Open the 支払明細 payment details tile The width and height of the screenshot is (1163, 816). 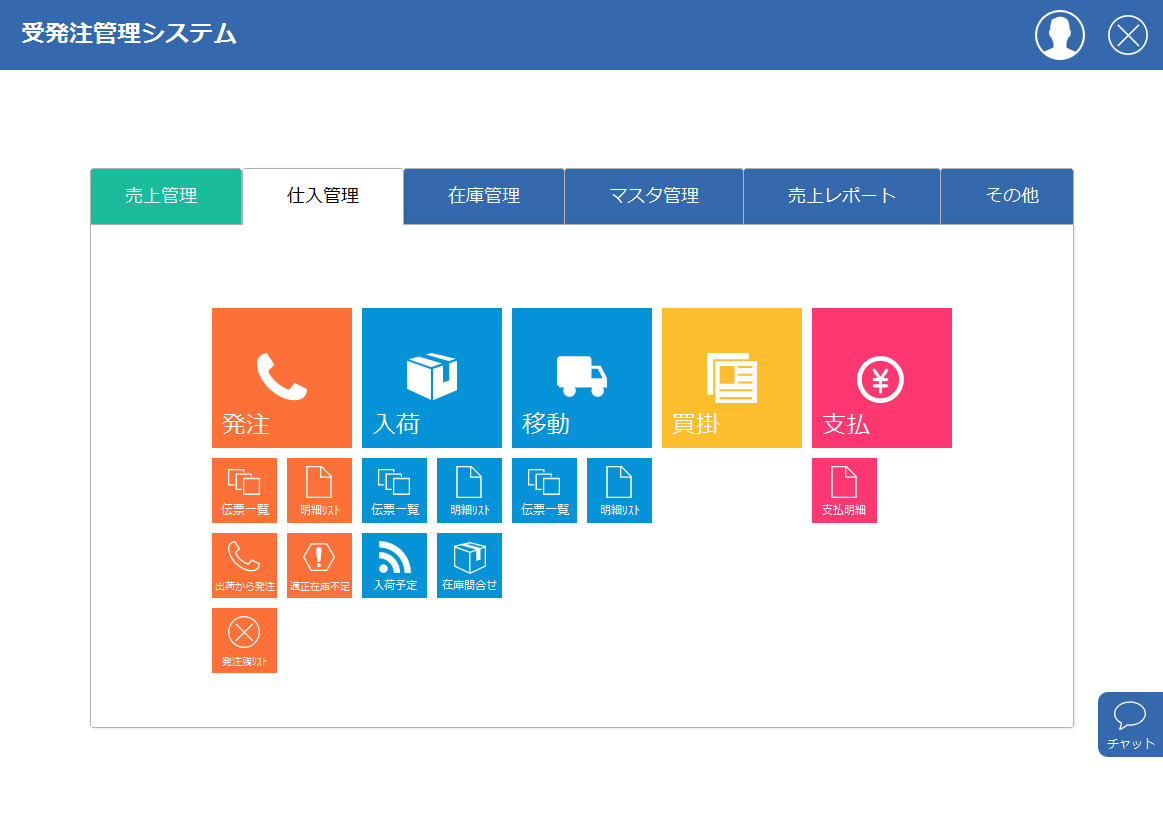(844, 490)
